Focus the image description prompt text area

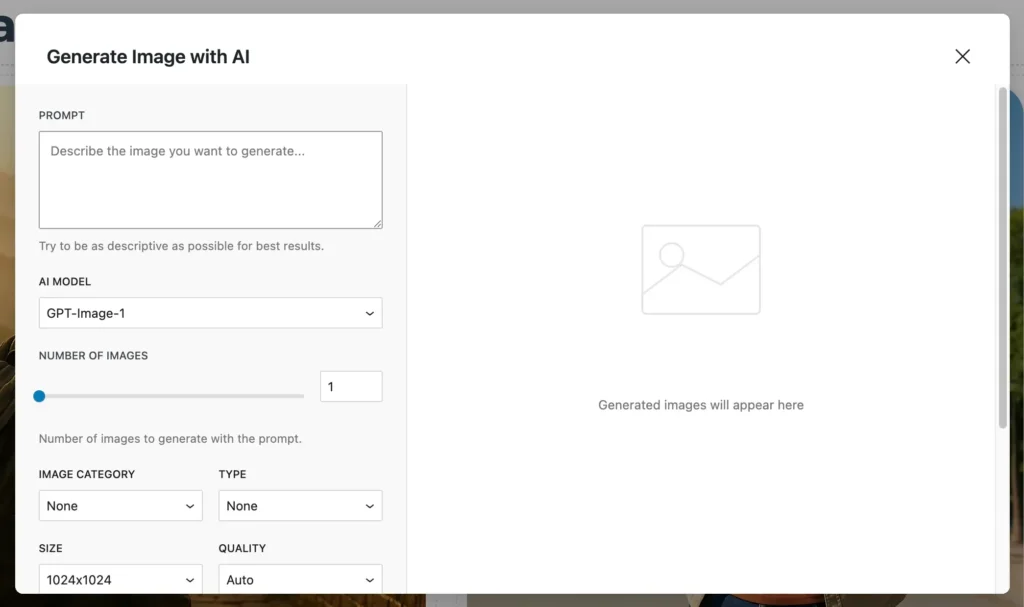[x=210, y=180]
